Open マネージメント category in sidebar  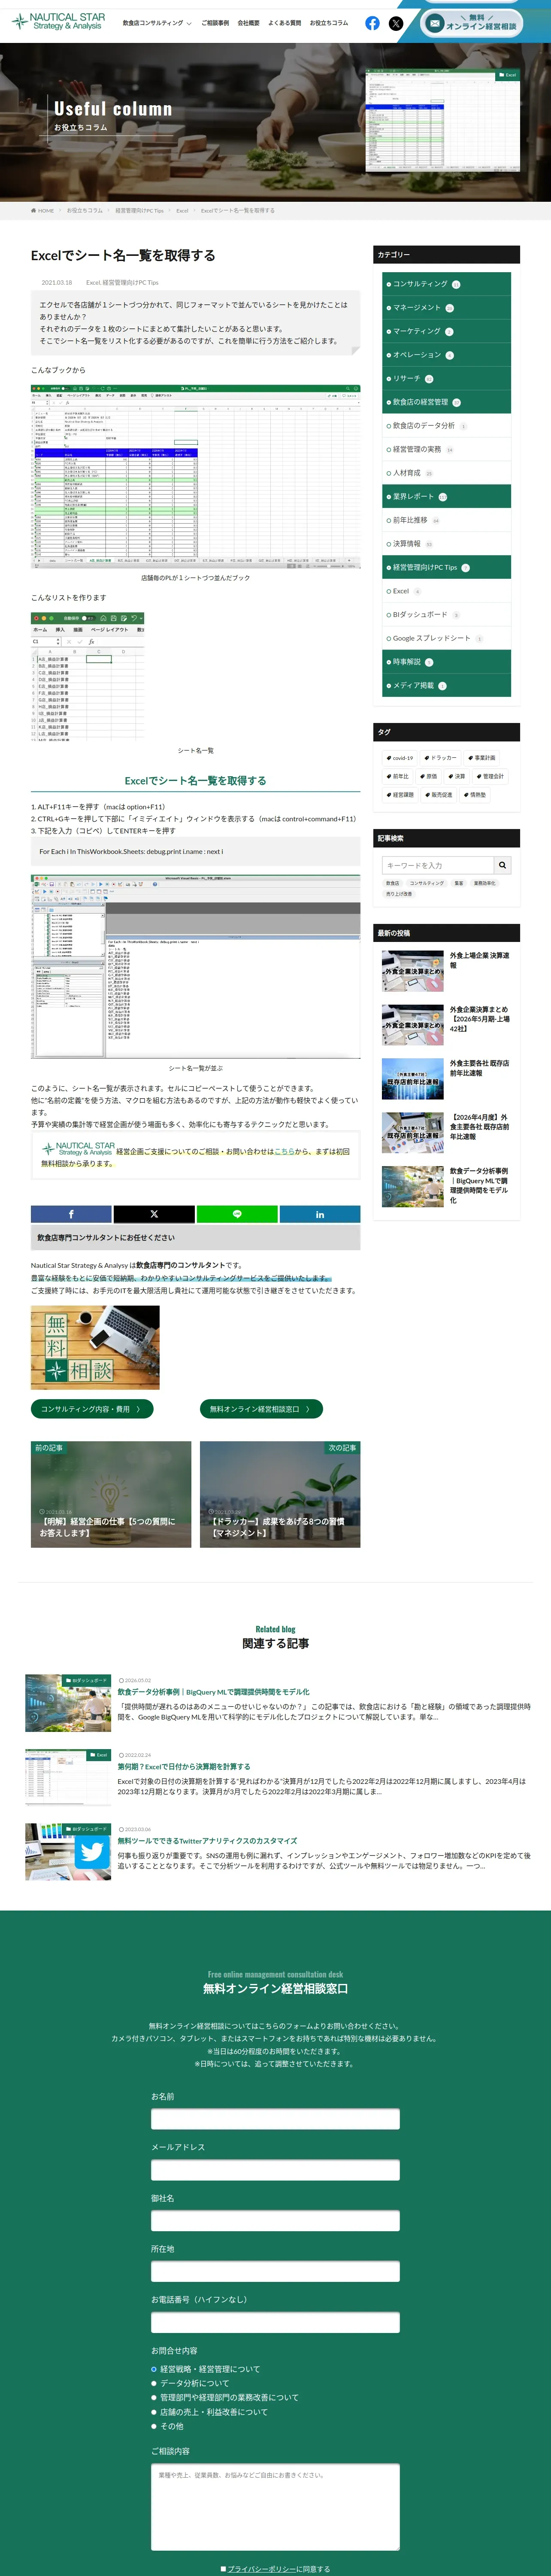[446, 308]
